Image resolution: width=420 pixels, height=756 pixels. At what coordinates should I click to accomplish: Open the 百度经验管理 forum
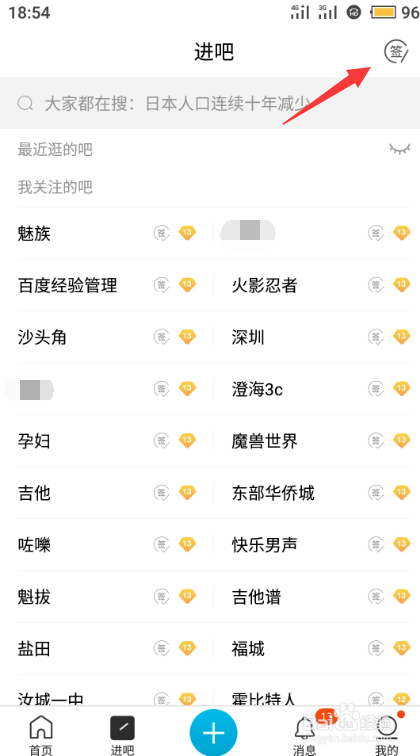(68, 286)
